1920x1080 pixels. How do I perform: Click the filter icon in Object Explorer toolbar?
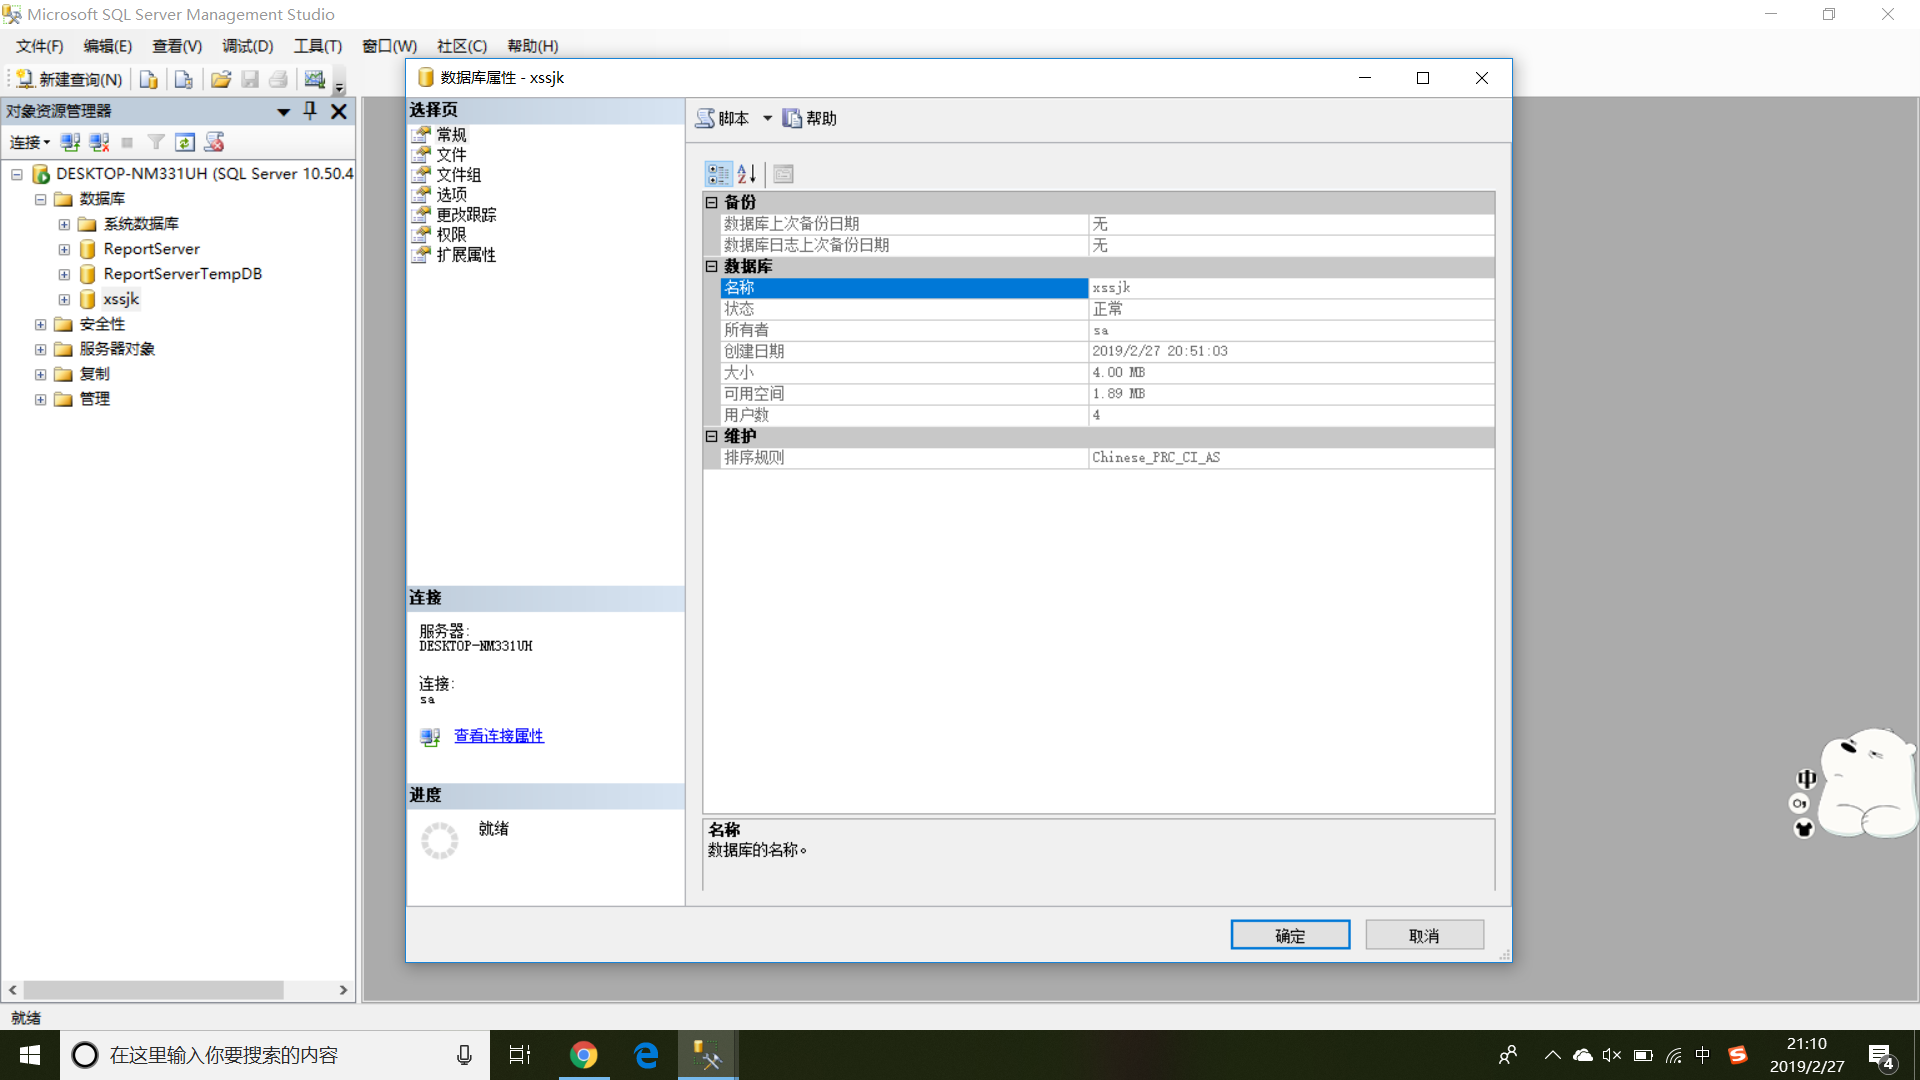point(156,142)
